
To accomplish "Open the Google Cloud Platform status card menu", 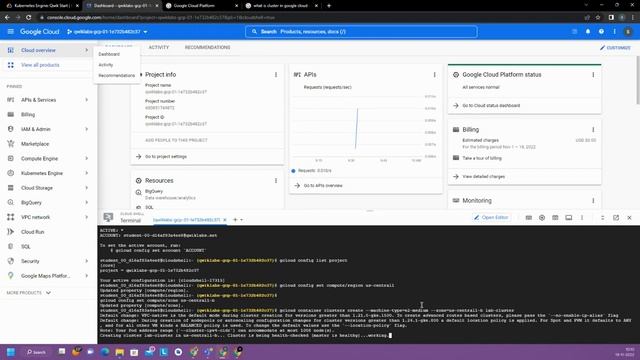I will pyautogui.click(x=593, y=75).
